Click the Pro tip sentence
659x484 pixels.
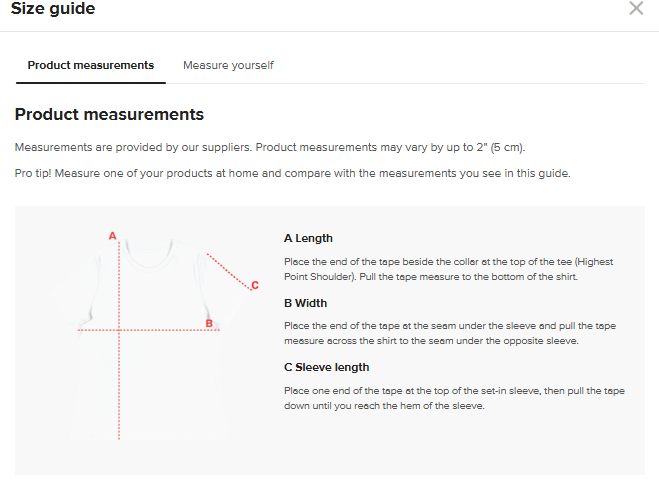292,173
